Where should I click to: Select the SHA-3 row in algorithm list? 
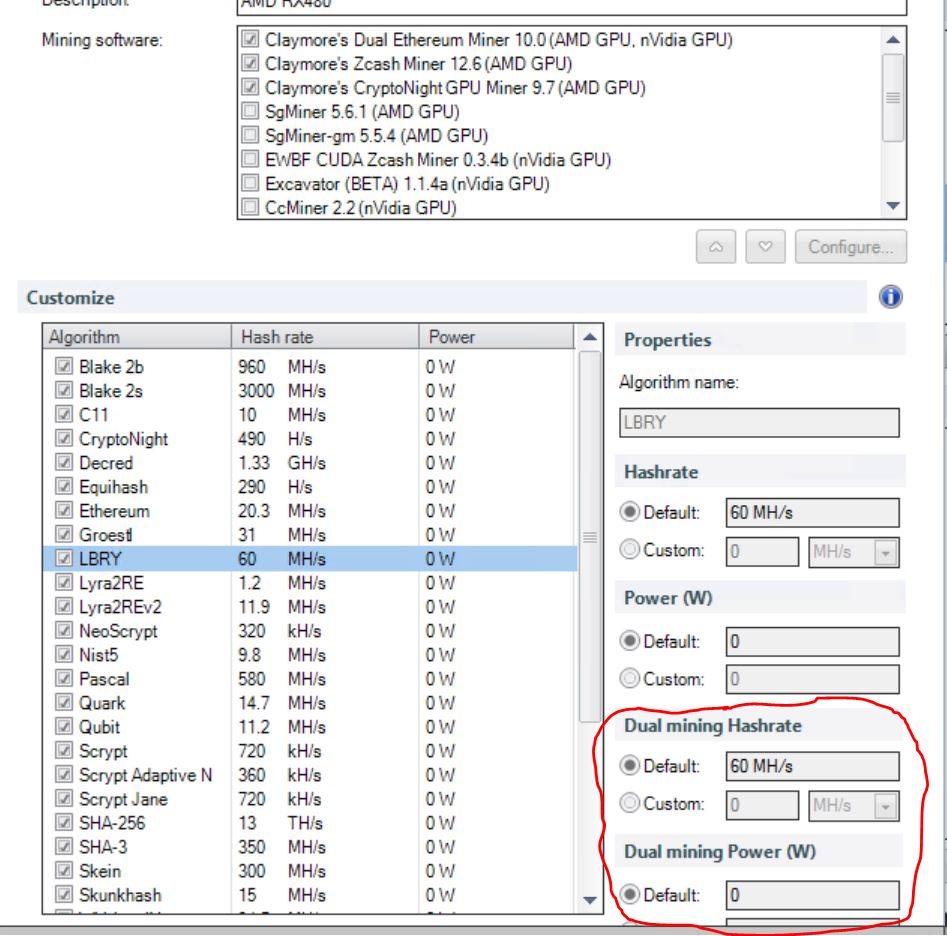[x=310, y=847]
